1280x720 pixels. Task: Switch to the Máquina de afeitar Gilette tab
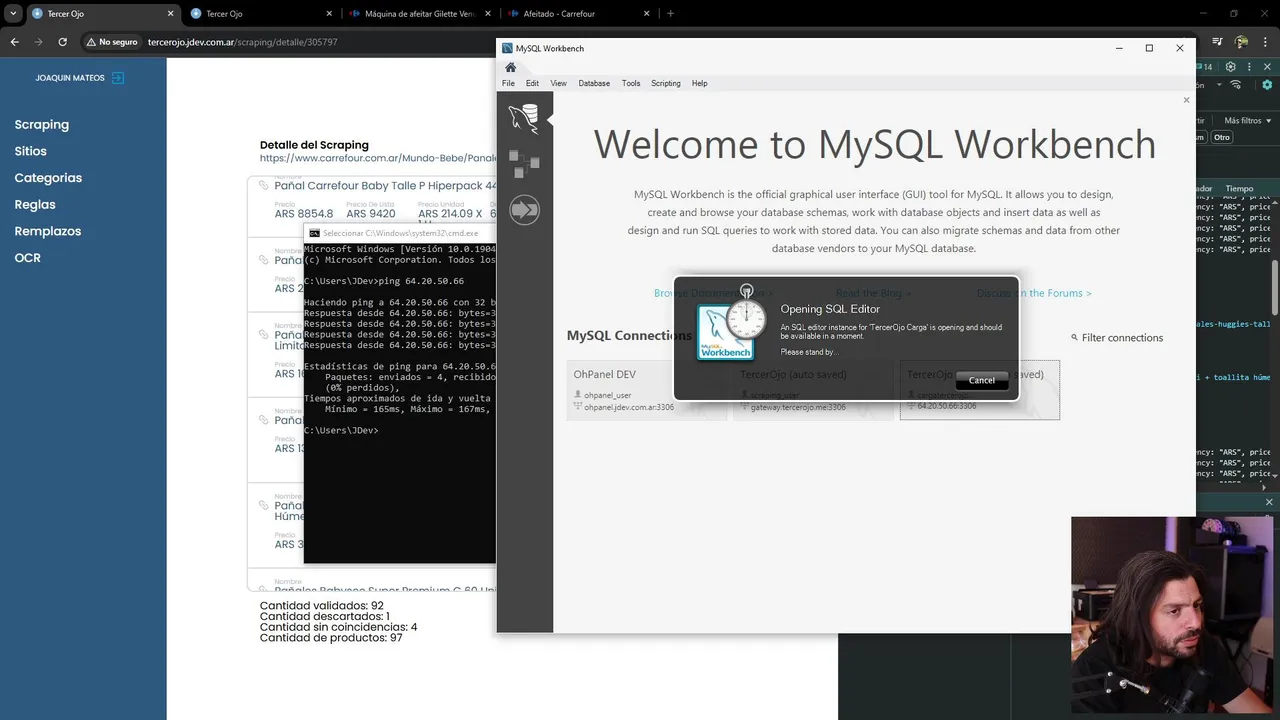pos(418,14)
